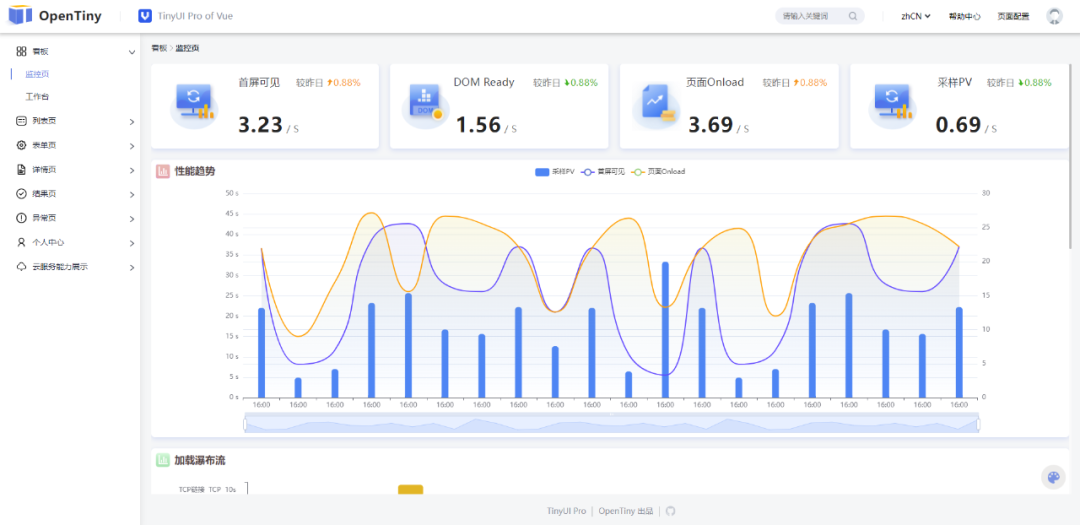Viewport: 1080px width, 525px height.
Task: Click the 监控页 breadcrumb text
Action: point(187,48)
